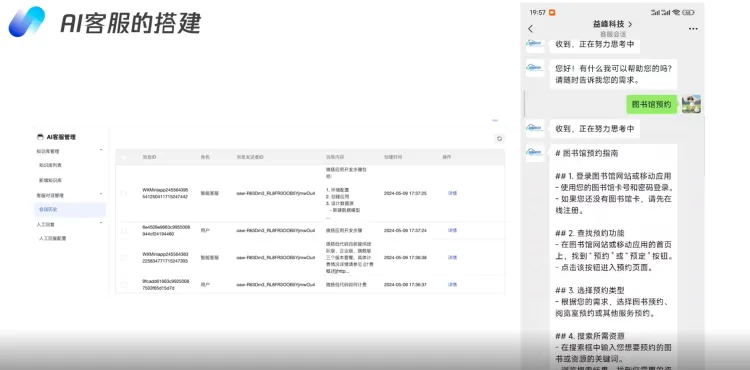Image resolution: width=750 pixels, height=370 pixels.
Task: Click the AI客服管理 robot icon
Action: [x=40, y=137]
